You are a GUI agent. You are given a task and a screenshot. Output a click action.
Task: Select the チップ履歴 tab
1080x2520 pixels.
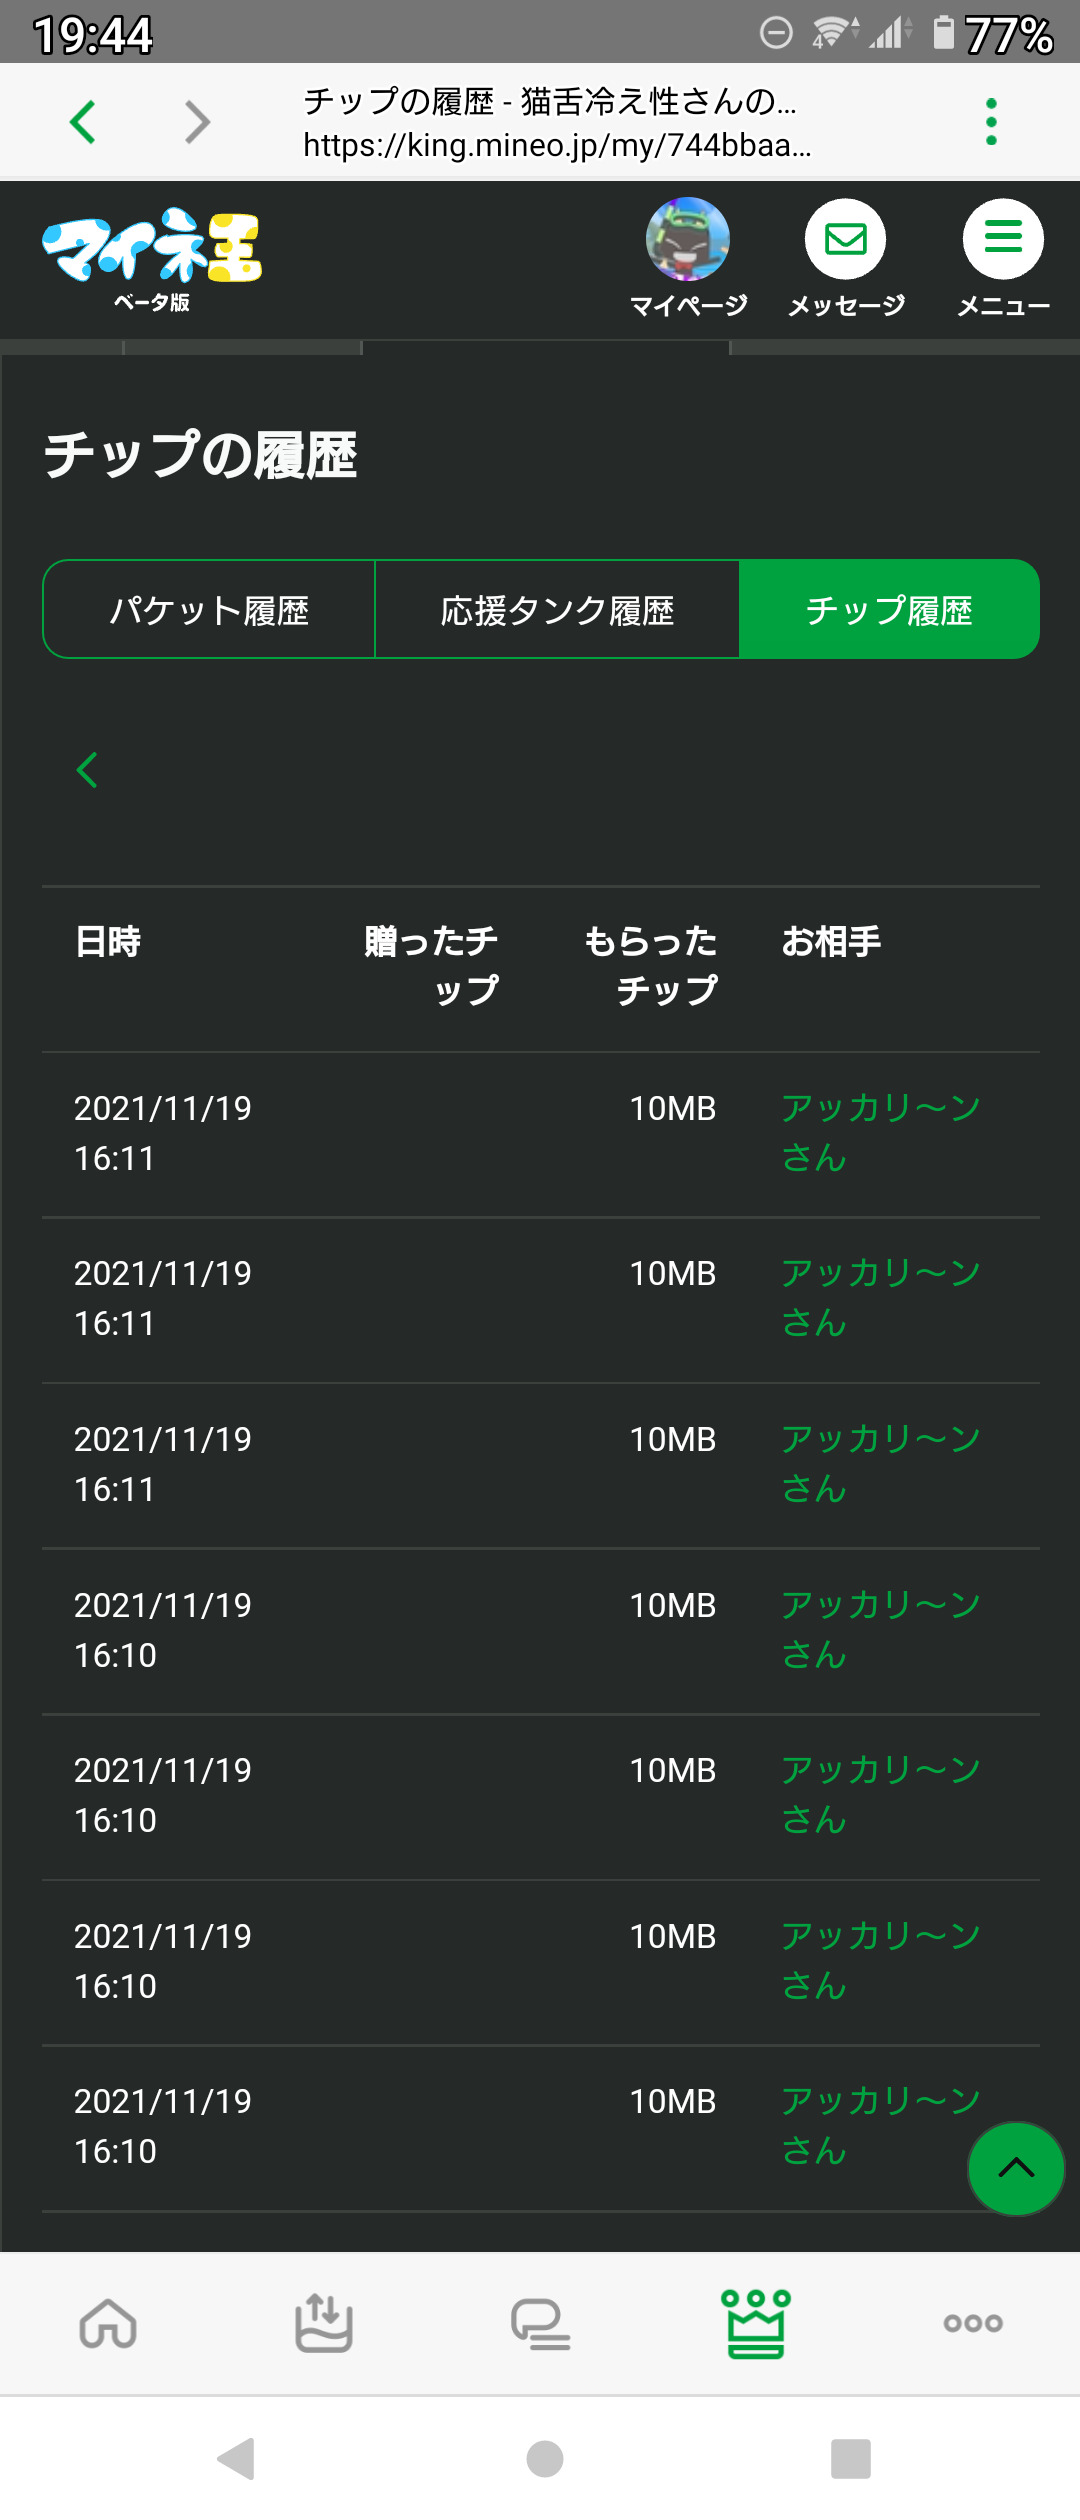tap(889, 610)
